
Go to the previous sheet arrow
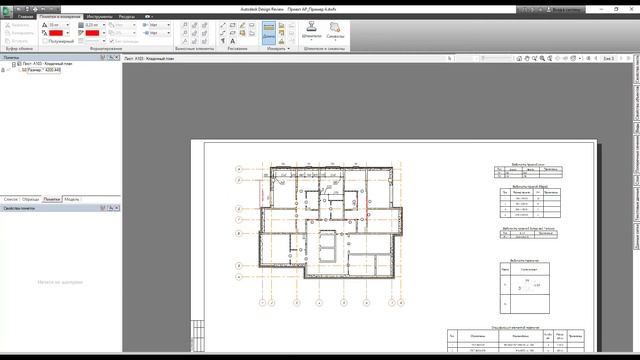[596, 58]
